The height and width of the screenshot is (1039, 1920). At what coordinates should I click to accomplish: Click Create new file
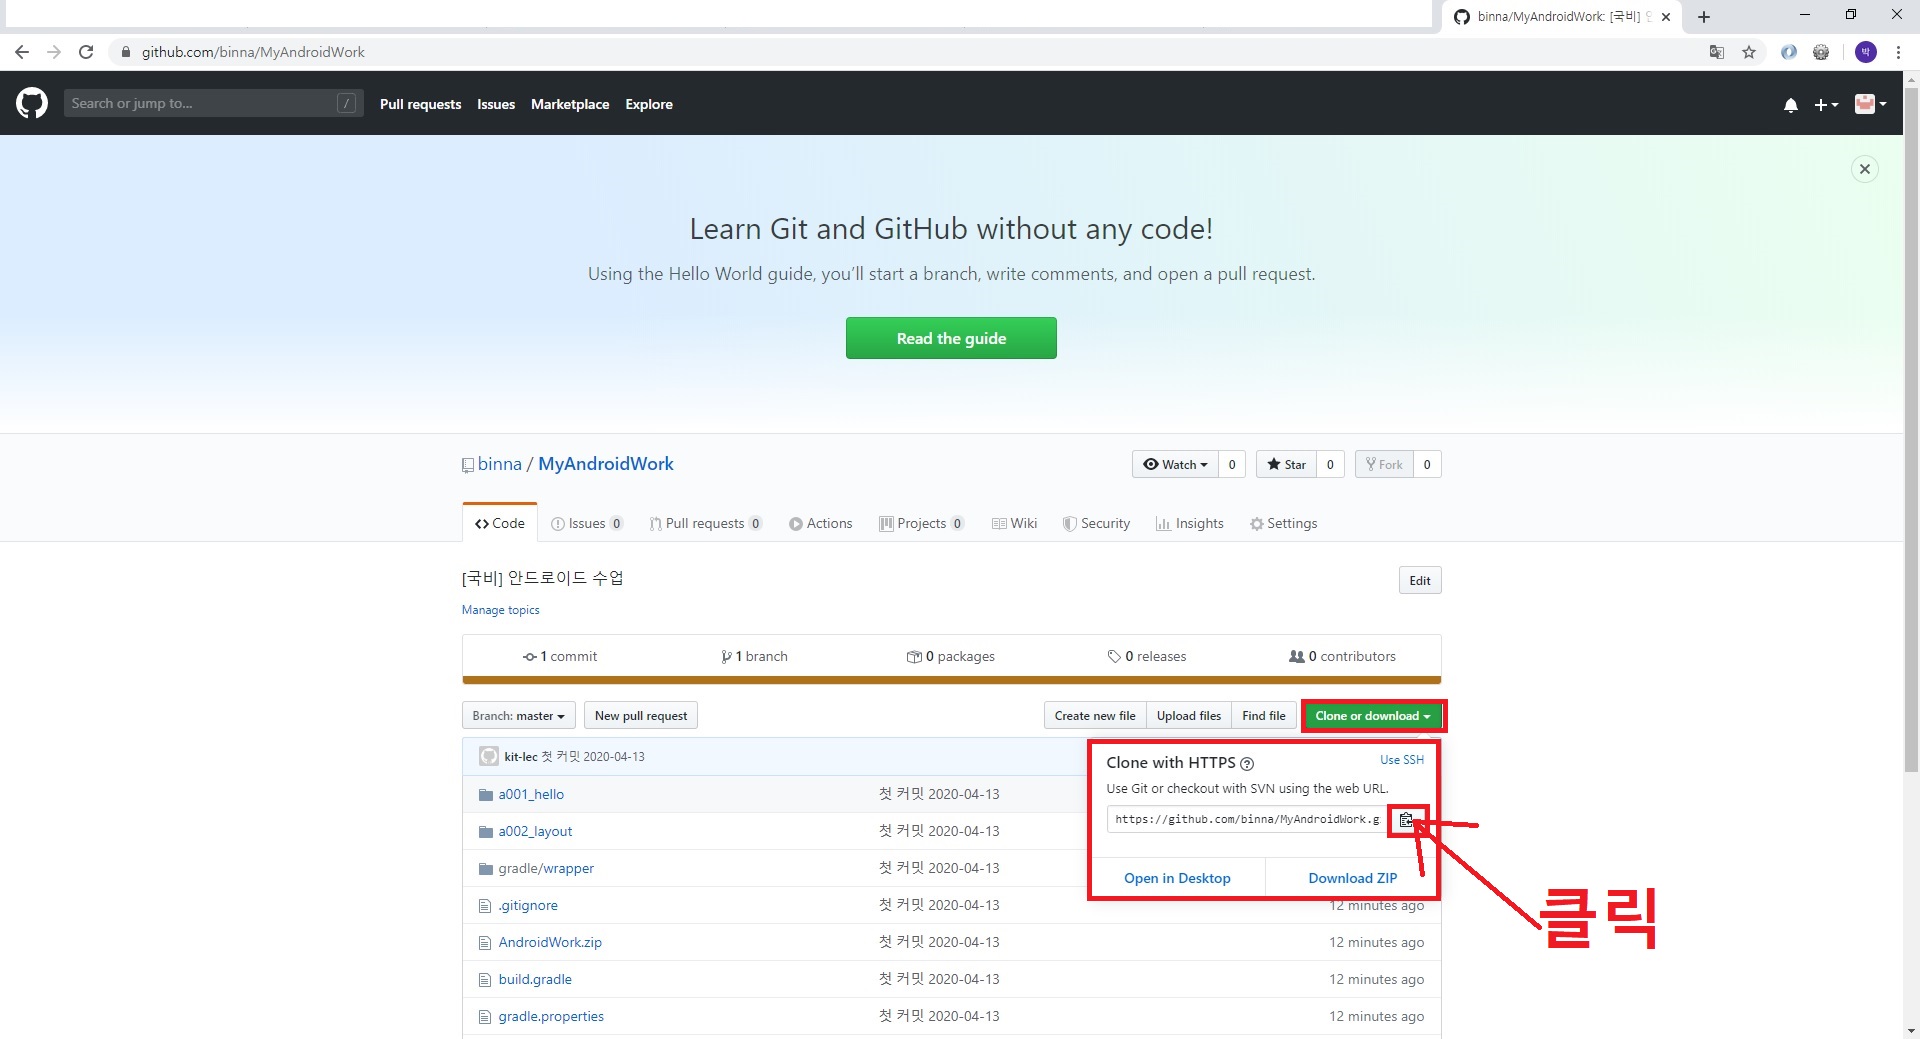[1095, 716]
